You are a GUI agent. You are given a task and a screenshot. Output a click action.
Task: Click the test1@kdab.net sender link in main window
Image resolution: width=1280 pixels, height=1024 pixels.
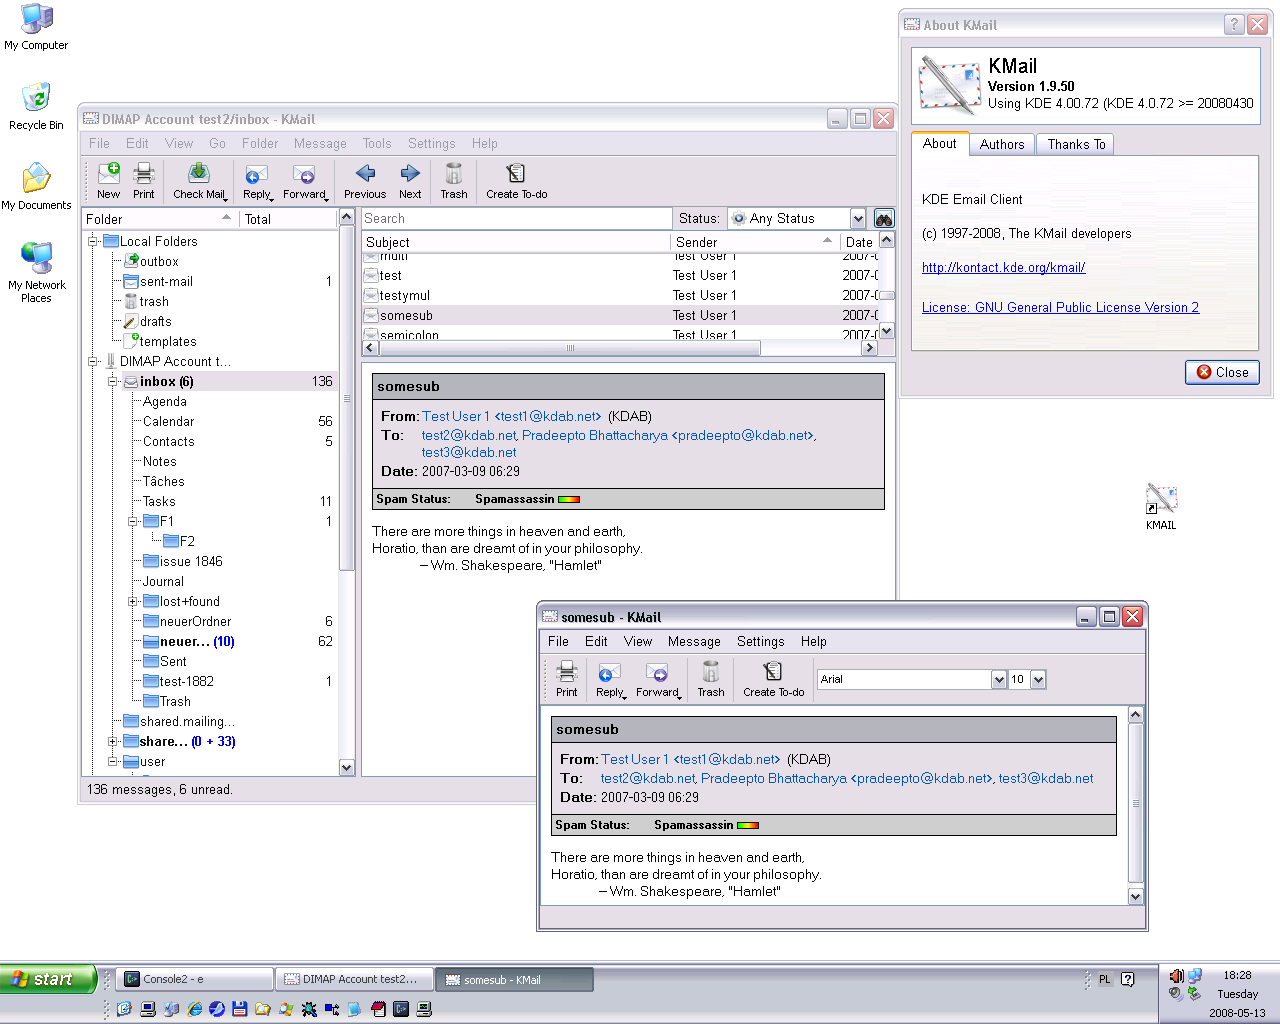click(x=512, y=417)
